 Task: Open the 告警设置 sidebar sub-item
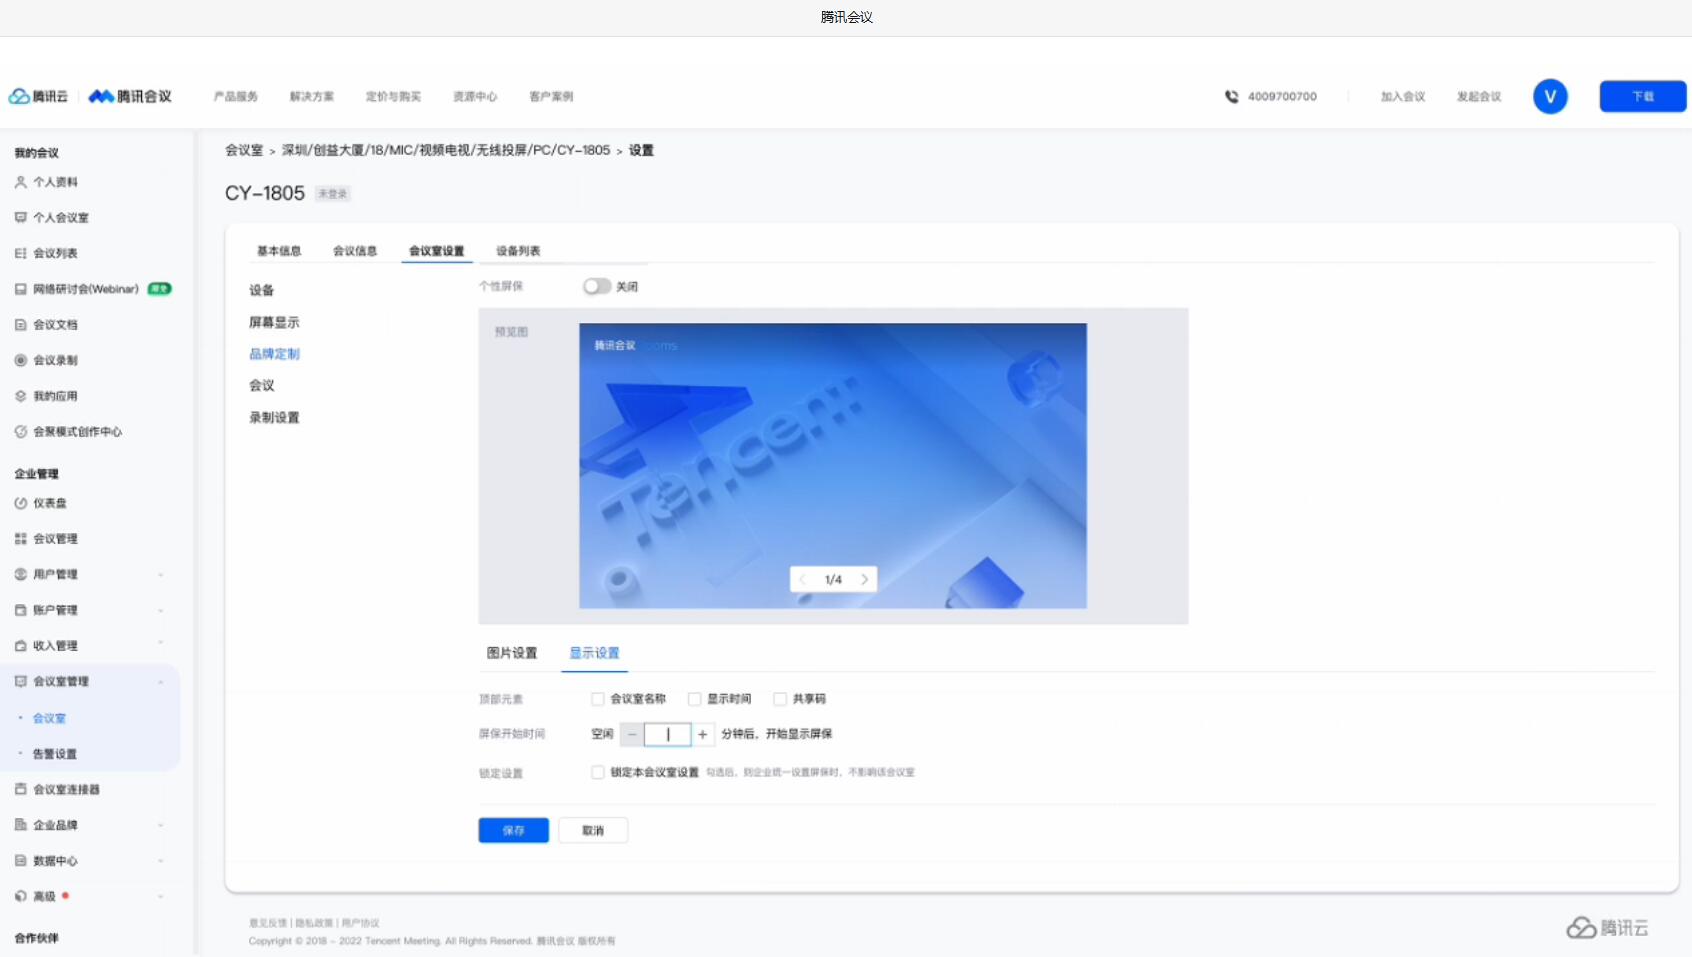coord(55,754)
